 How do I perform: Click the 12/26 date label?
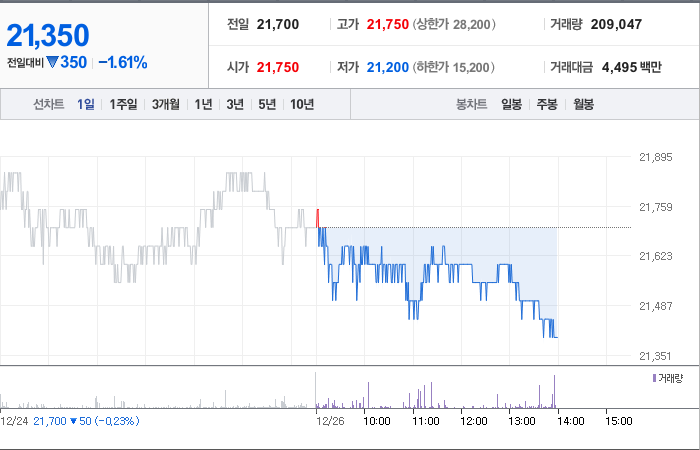pyautogui.click(x=330, y=421)
